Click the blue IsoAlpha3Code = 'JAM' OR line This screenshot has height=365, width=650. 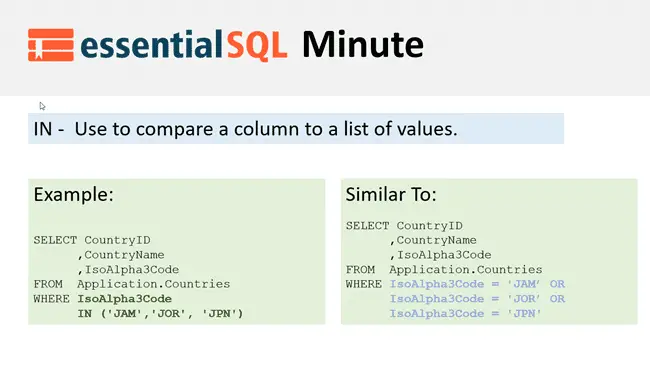(477, 284)
